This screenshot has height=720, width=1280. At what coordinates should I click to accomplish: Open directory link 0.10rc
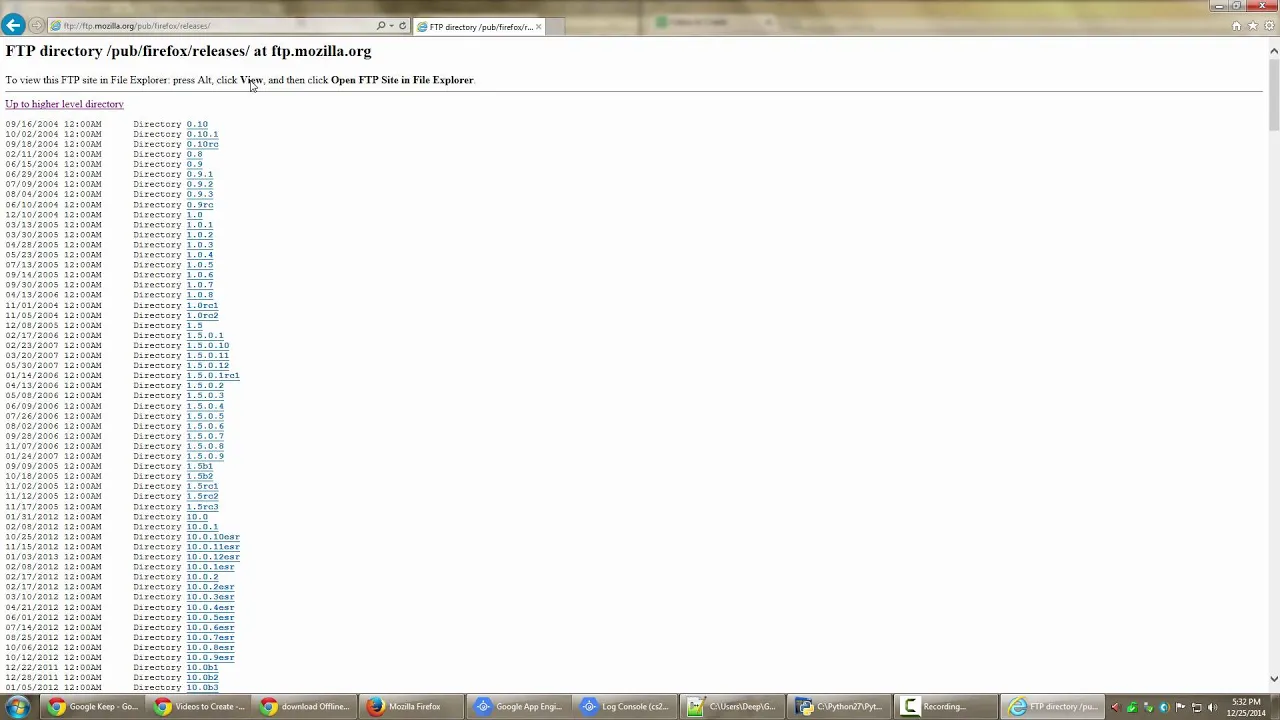pyautogui.click(x=202, y=144)
